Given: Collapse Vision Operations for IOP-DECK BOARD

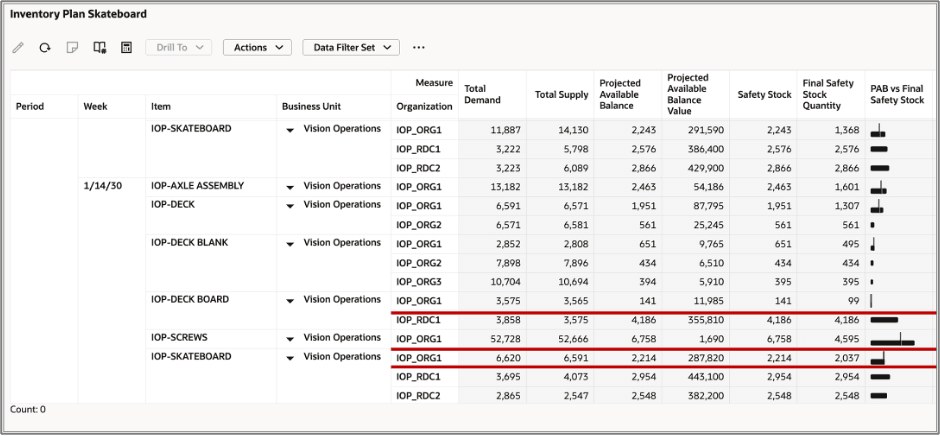Looking at the screenshot, I should point(290,300).
